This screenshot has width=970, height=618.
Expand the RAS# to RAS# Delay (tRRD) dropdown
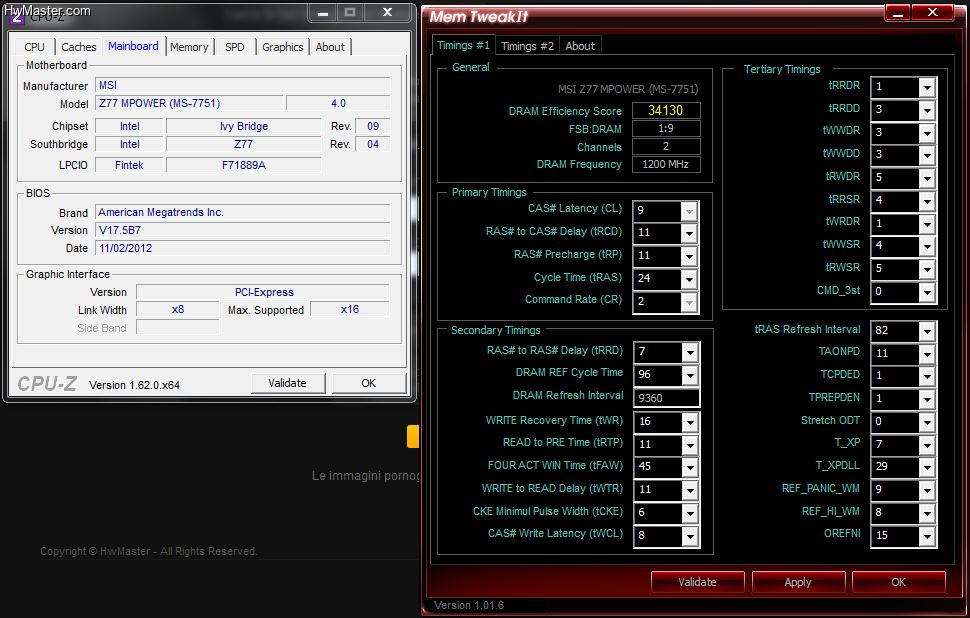(x=690, y=352)
